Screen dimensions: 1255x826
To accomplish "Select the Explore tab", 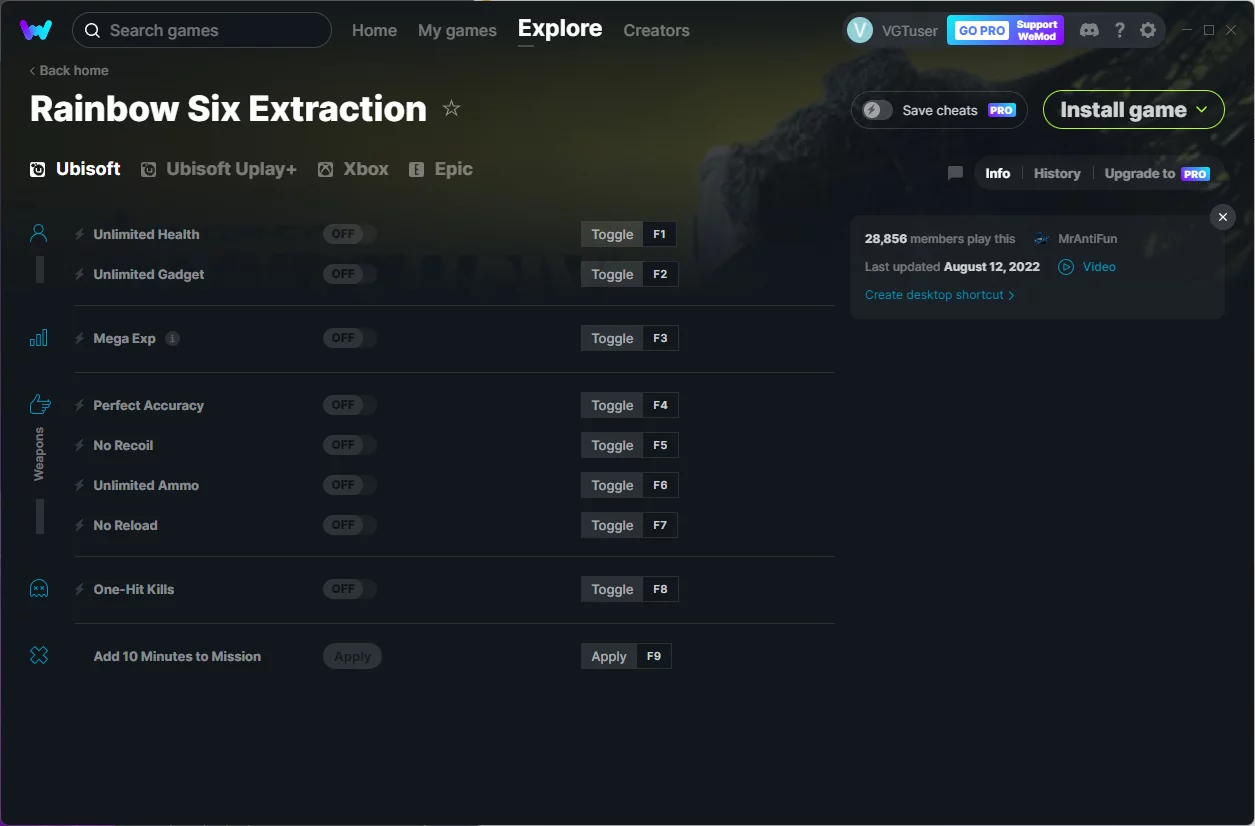I will (560, 29).
